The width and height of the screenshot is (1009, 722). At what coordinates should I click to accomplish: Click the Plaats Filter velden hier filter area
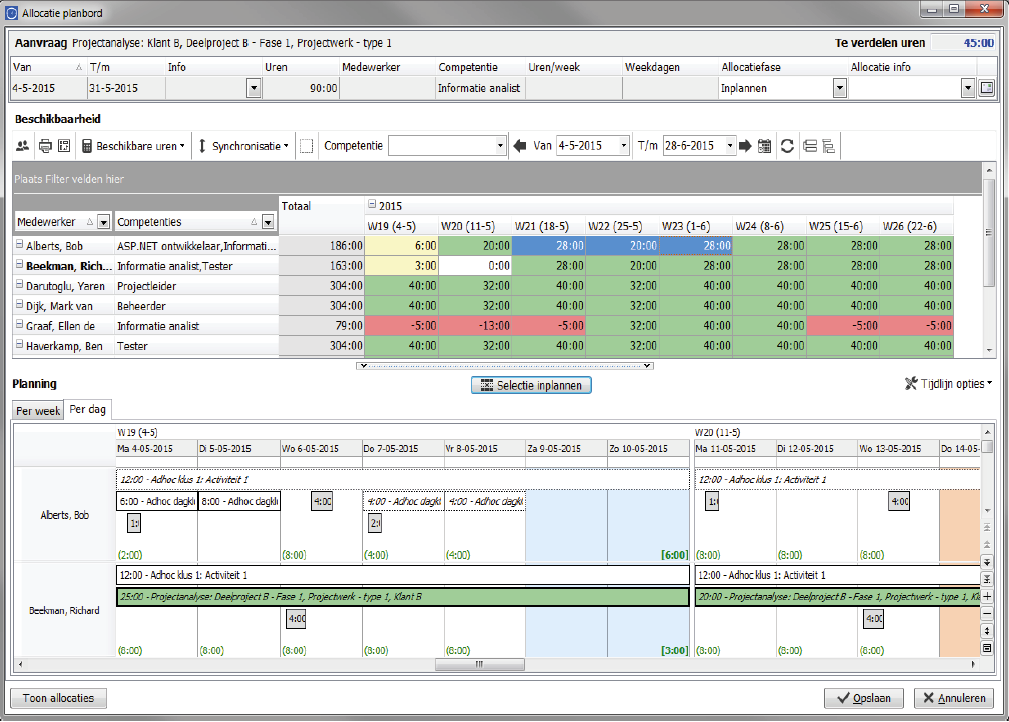[497, 178]
